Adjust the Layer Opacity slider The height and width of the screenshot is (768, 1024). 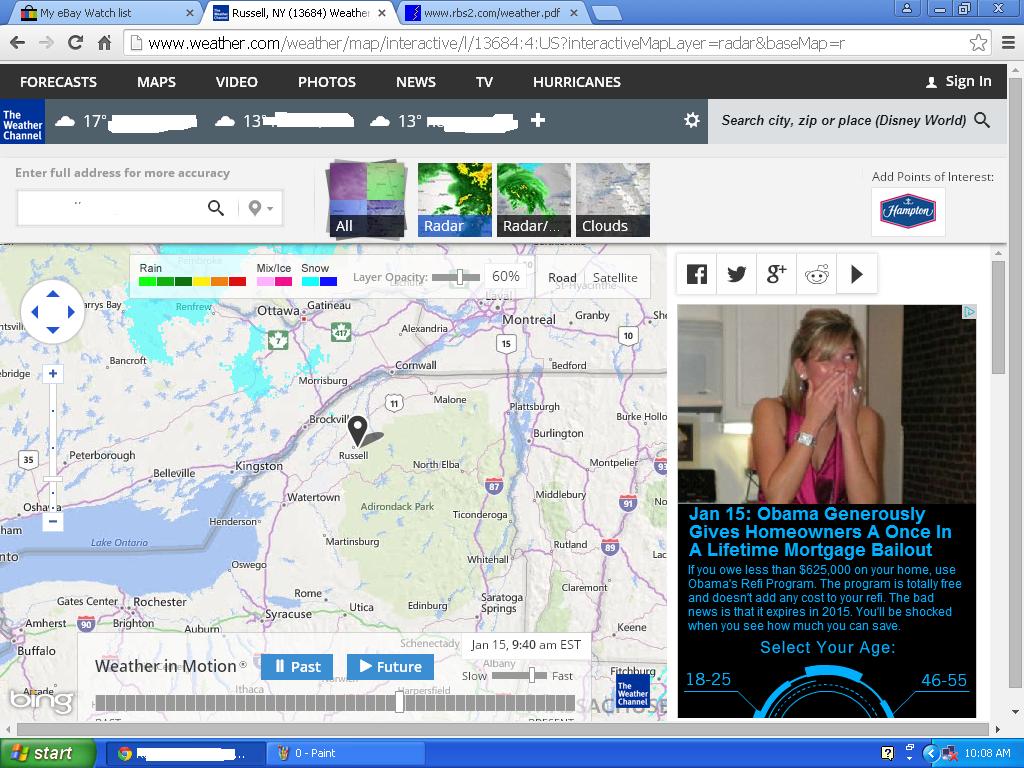[460, 277]
